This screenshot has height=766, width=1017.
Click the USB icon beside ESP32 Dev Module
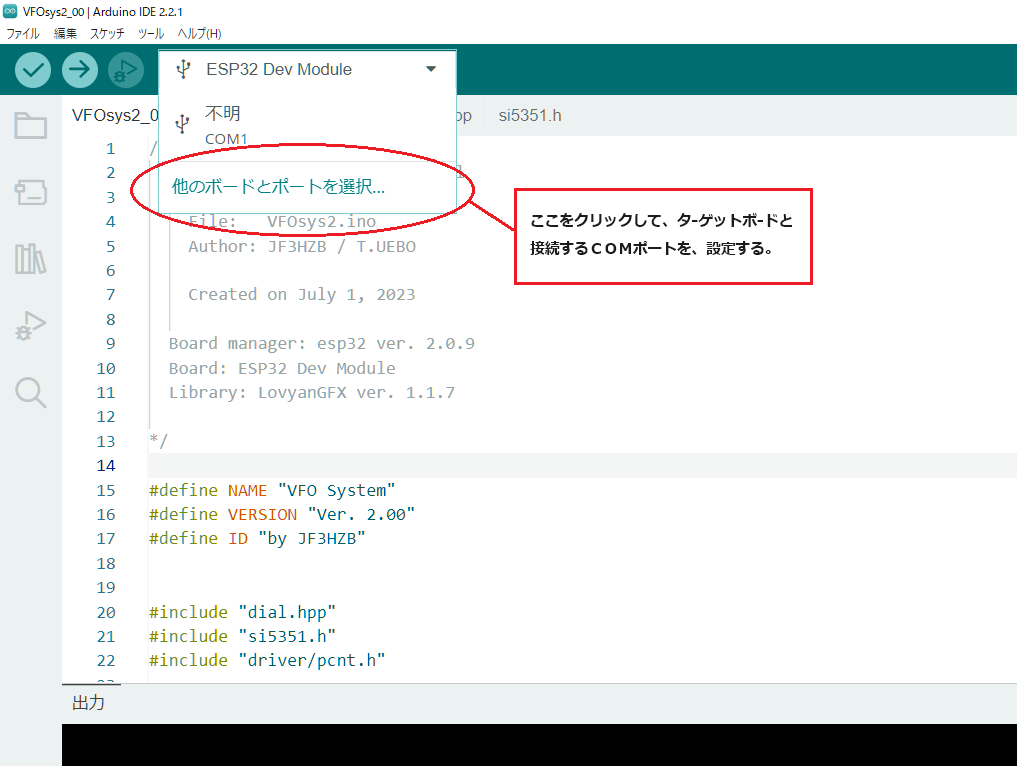click(x=184, y=69)
